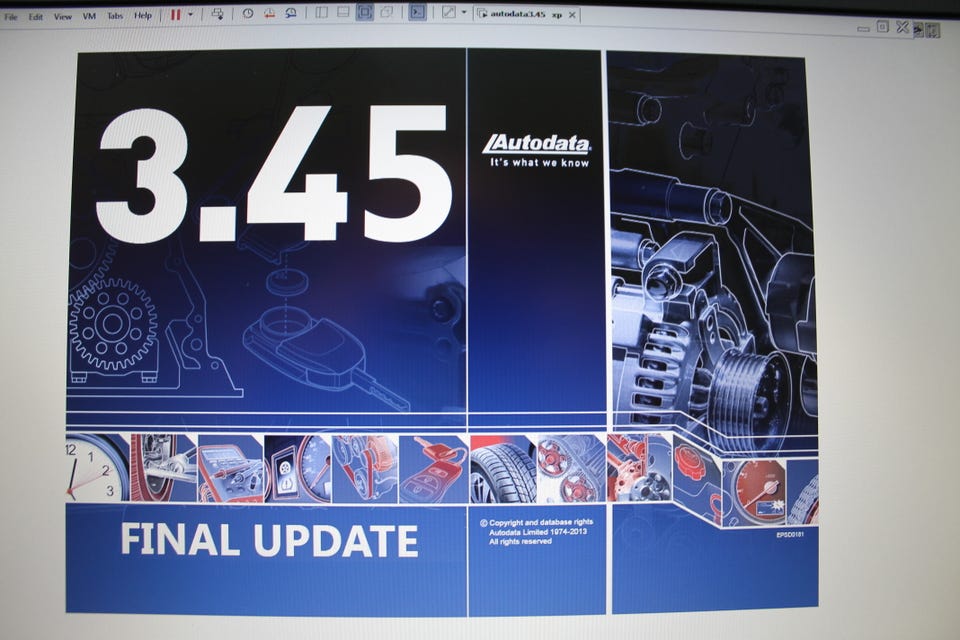Open the View menu
The image size is (960, 640).
point(62,17)
